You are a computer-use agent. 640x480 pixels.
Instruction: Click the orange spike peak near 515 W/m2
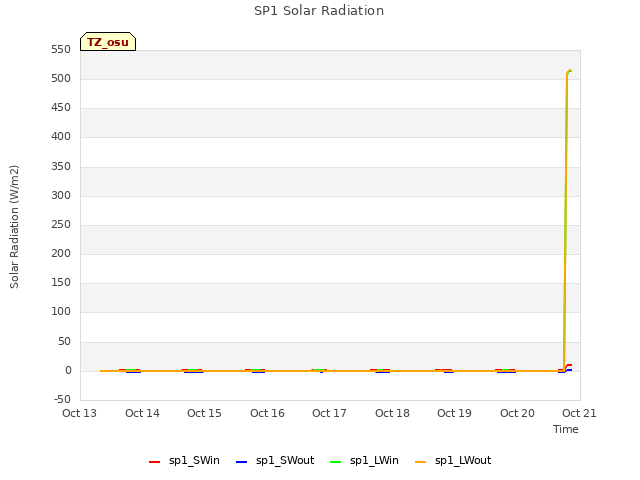point(569,71)
